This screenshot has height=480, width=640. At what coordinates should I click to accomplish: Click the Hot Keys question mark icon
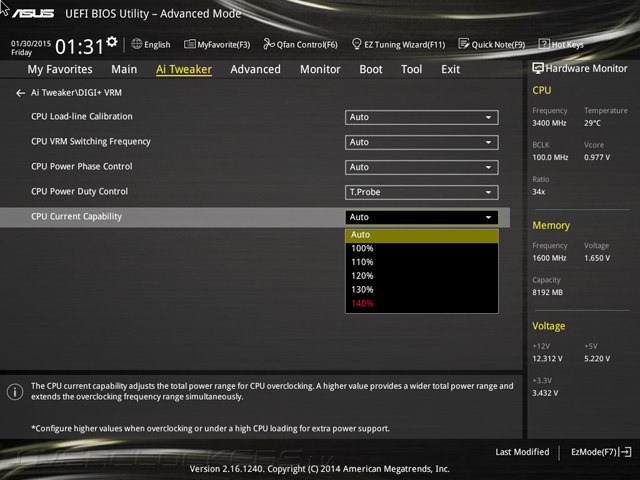(x=544, y=44)
